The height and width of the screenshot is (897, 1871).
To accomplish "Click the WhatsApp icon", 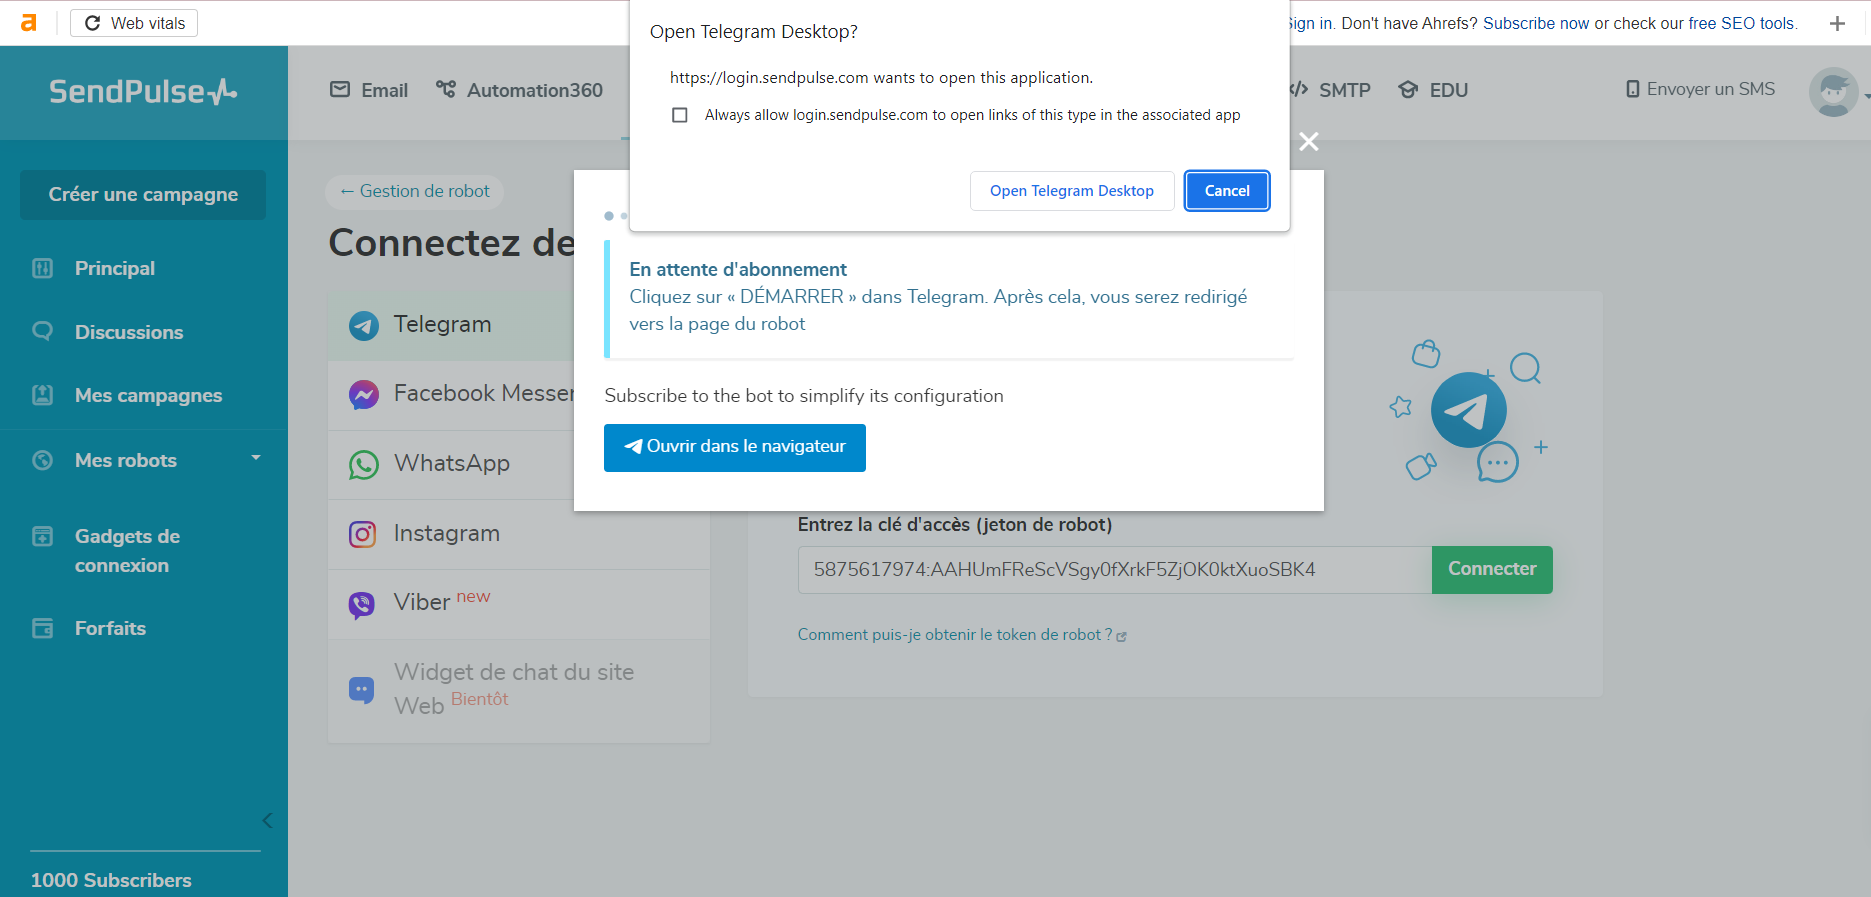I will tap(364, 465).
